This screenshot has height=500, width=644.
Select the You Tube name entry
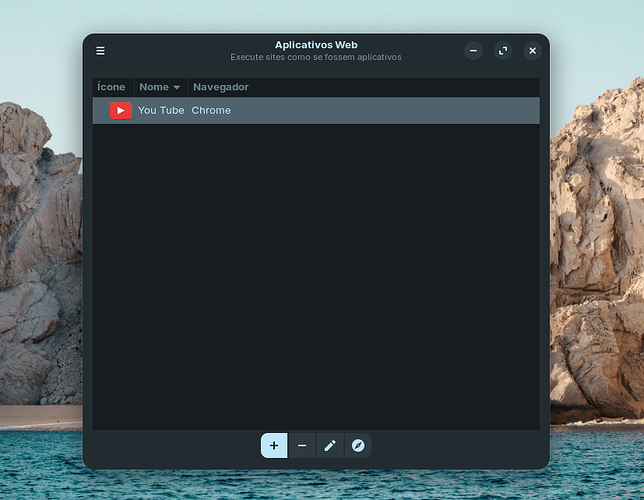click(x=160, y=110)
